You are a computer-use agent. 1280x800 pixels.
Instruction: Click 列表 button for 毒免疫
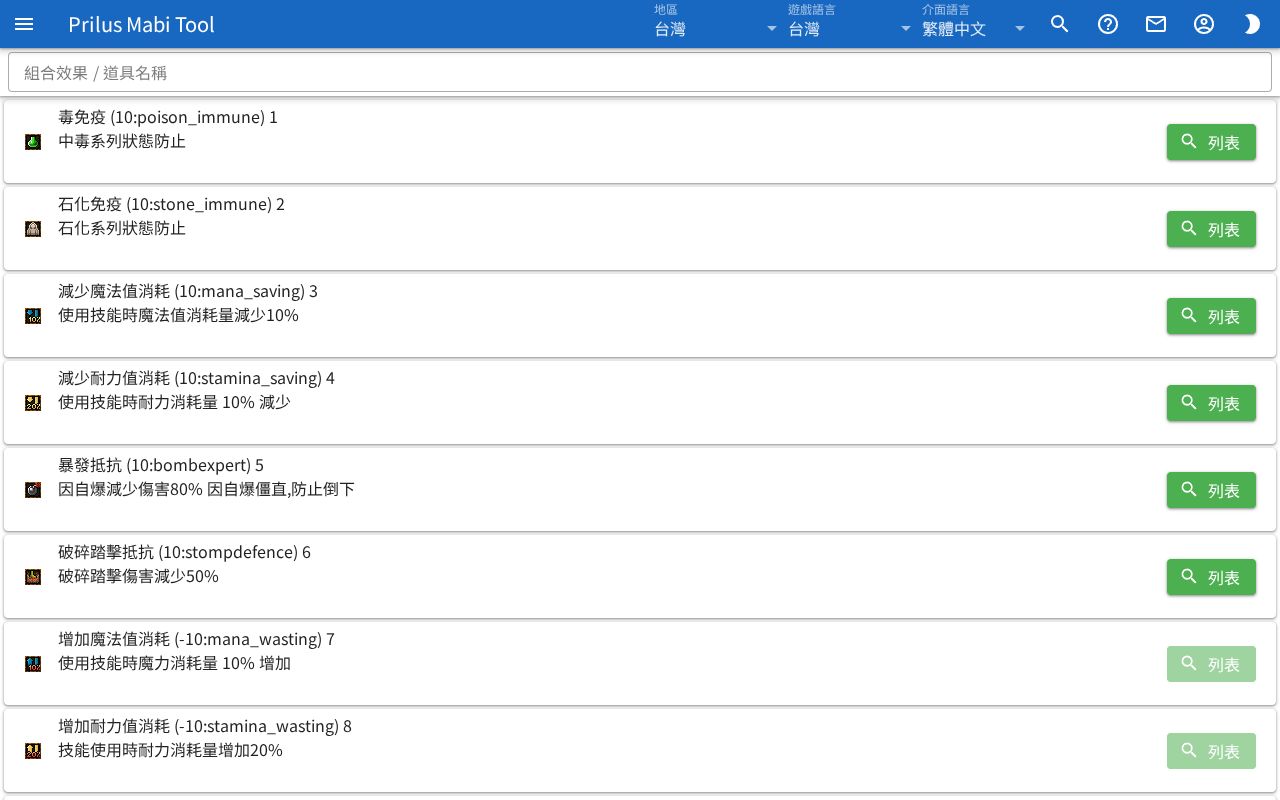1211,142
